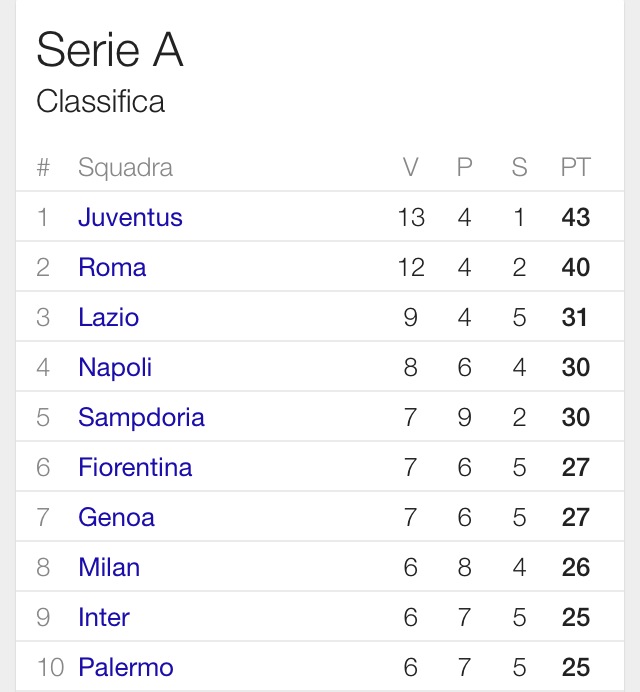Open the Roma team link
The height and width of the screenshot is (692, 640).
pos(112,267)
